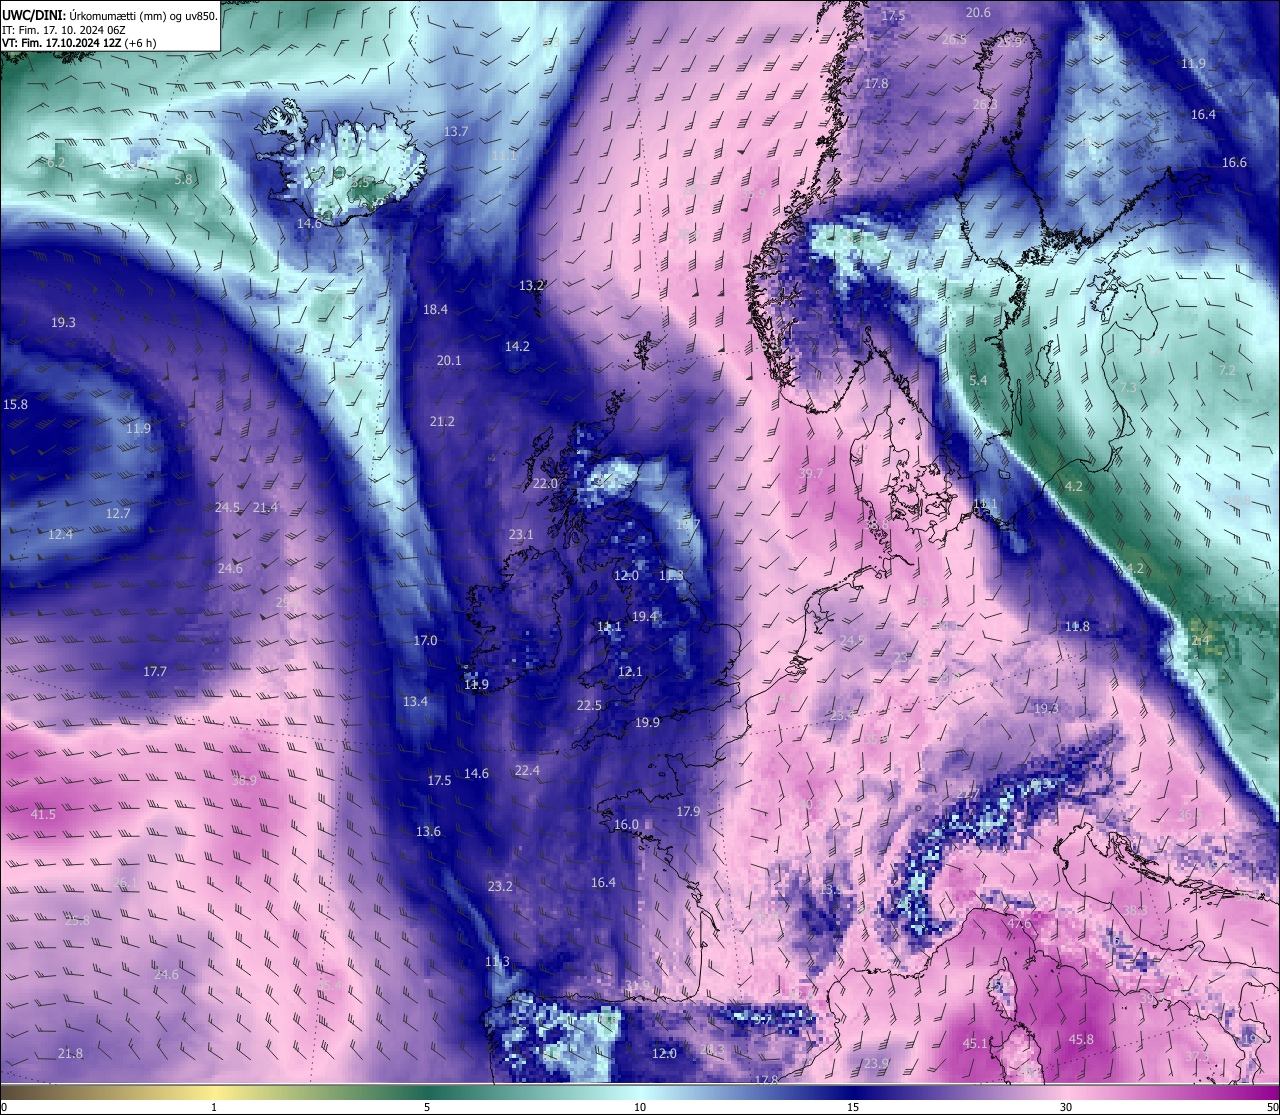Select the 12.7 value label
The height and width of the screenshot is (1115, 1280).
point(118,514)
